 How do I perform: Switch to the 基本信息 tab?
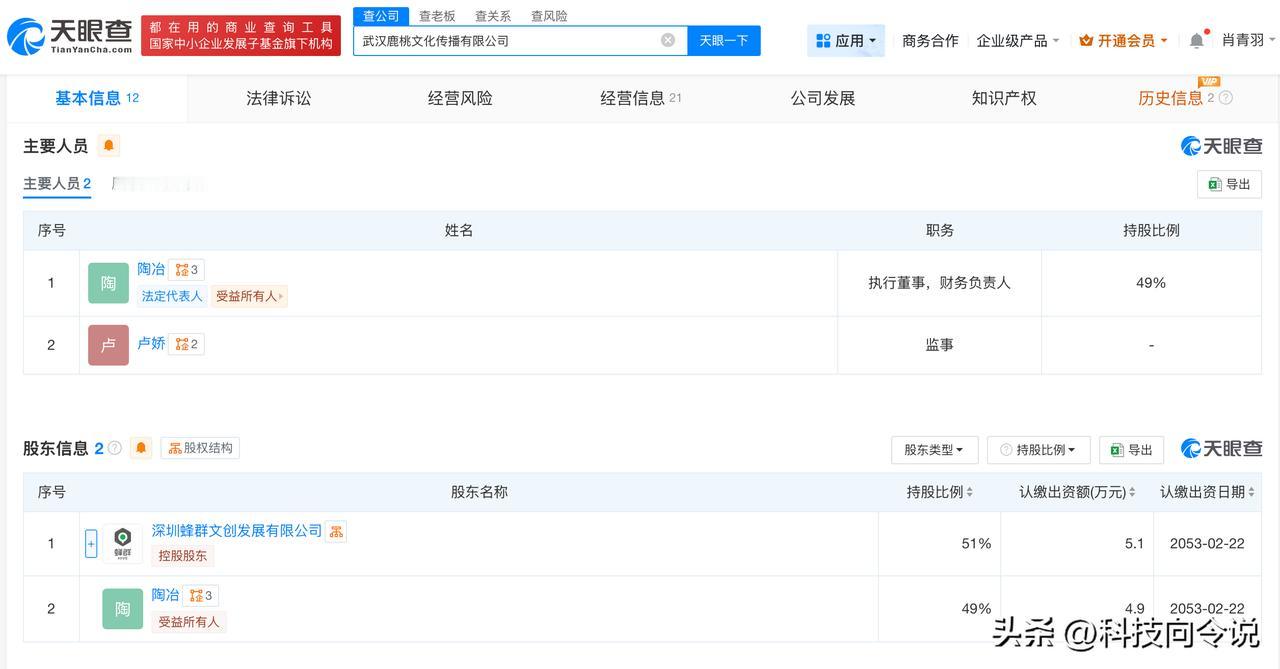(97, 98)
